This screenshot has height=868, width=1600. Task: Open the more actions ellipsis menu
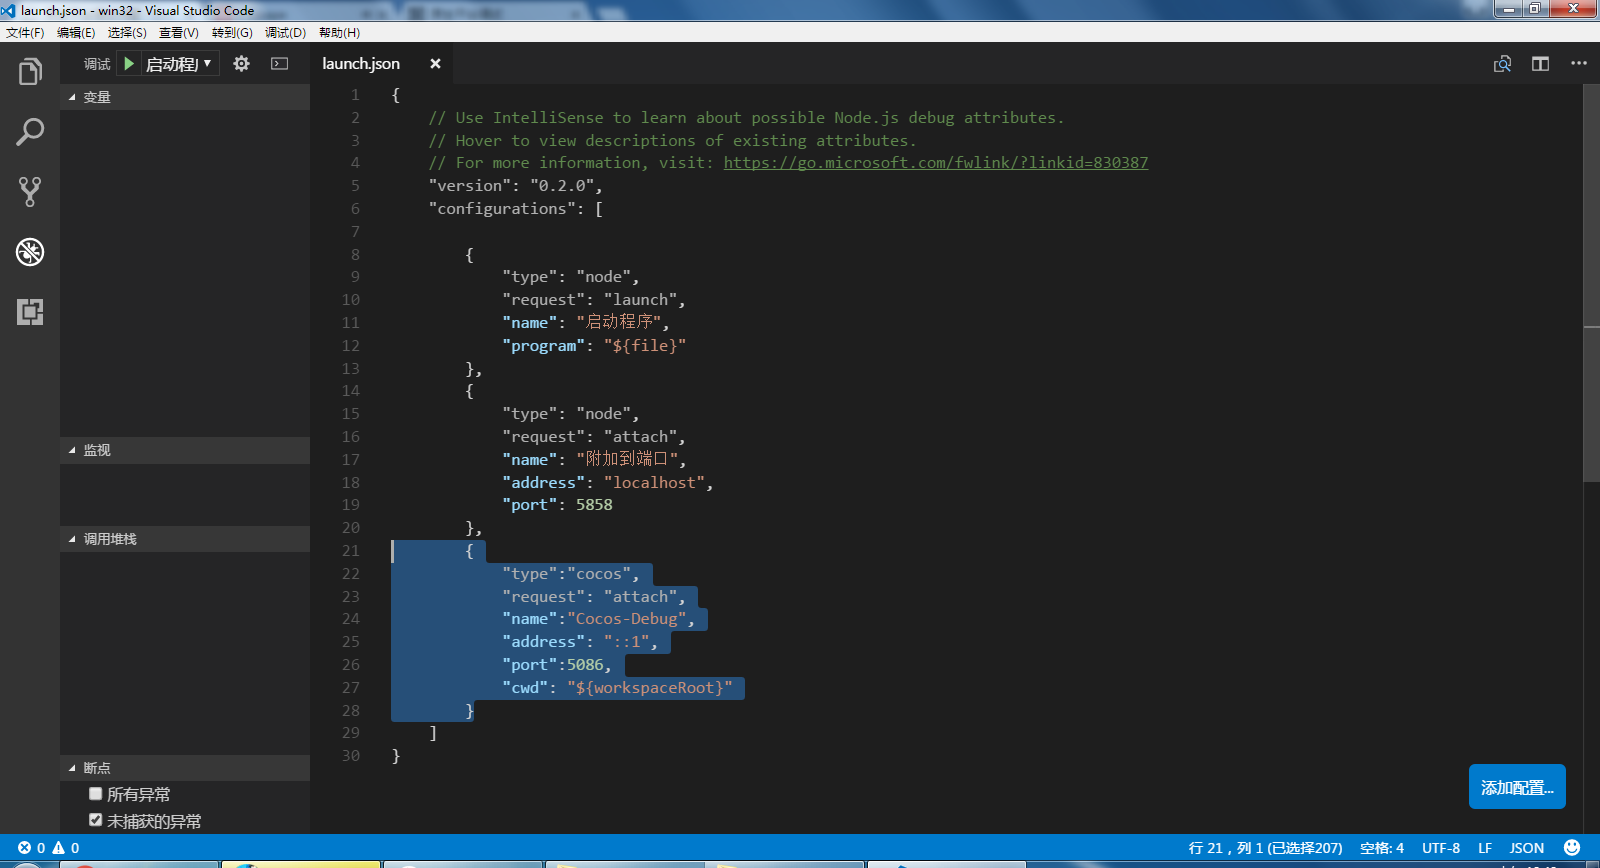click(1579, 64)
